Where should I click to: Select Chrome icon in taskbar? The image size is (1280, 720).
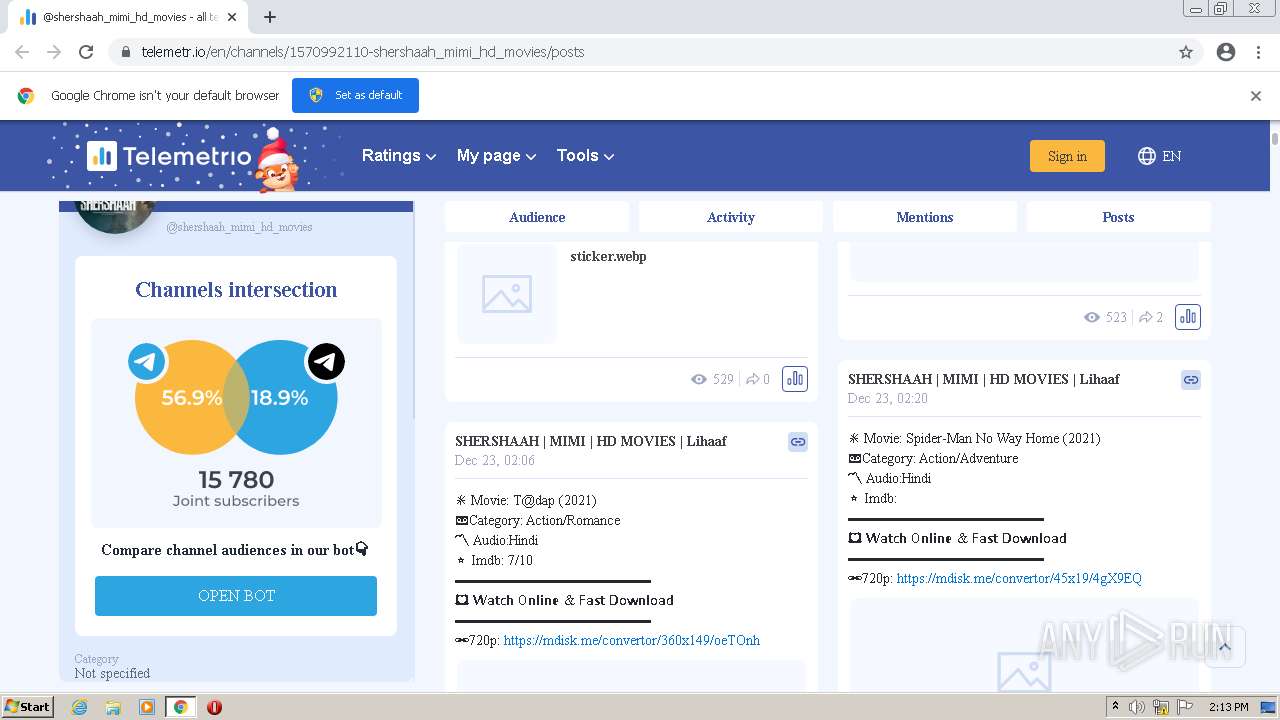click(180, 707)
